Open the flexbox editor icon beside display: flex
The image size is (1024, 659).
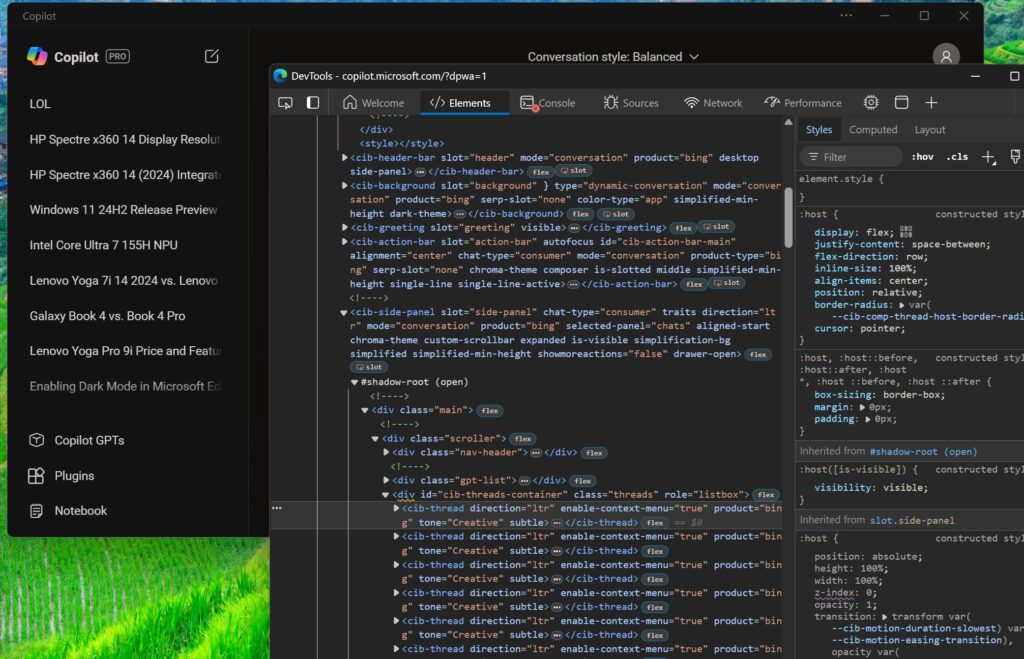[906, 231]
